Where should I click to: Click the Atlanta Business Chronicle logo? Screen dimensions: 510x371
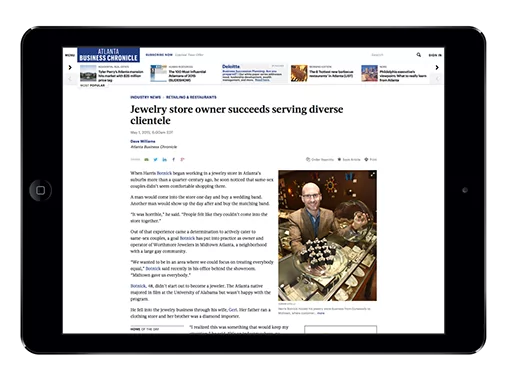click(109, 55)
